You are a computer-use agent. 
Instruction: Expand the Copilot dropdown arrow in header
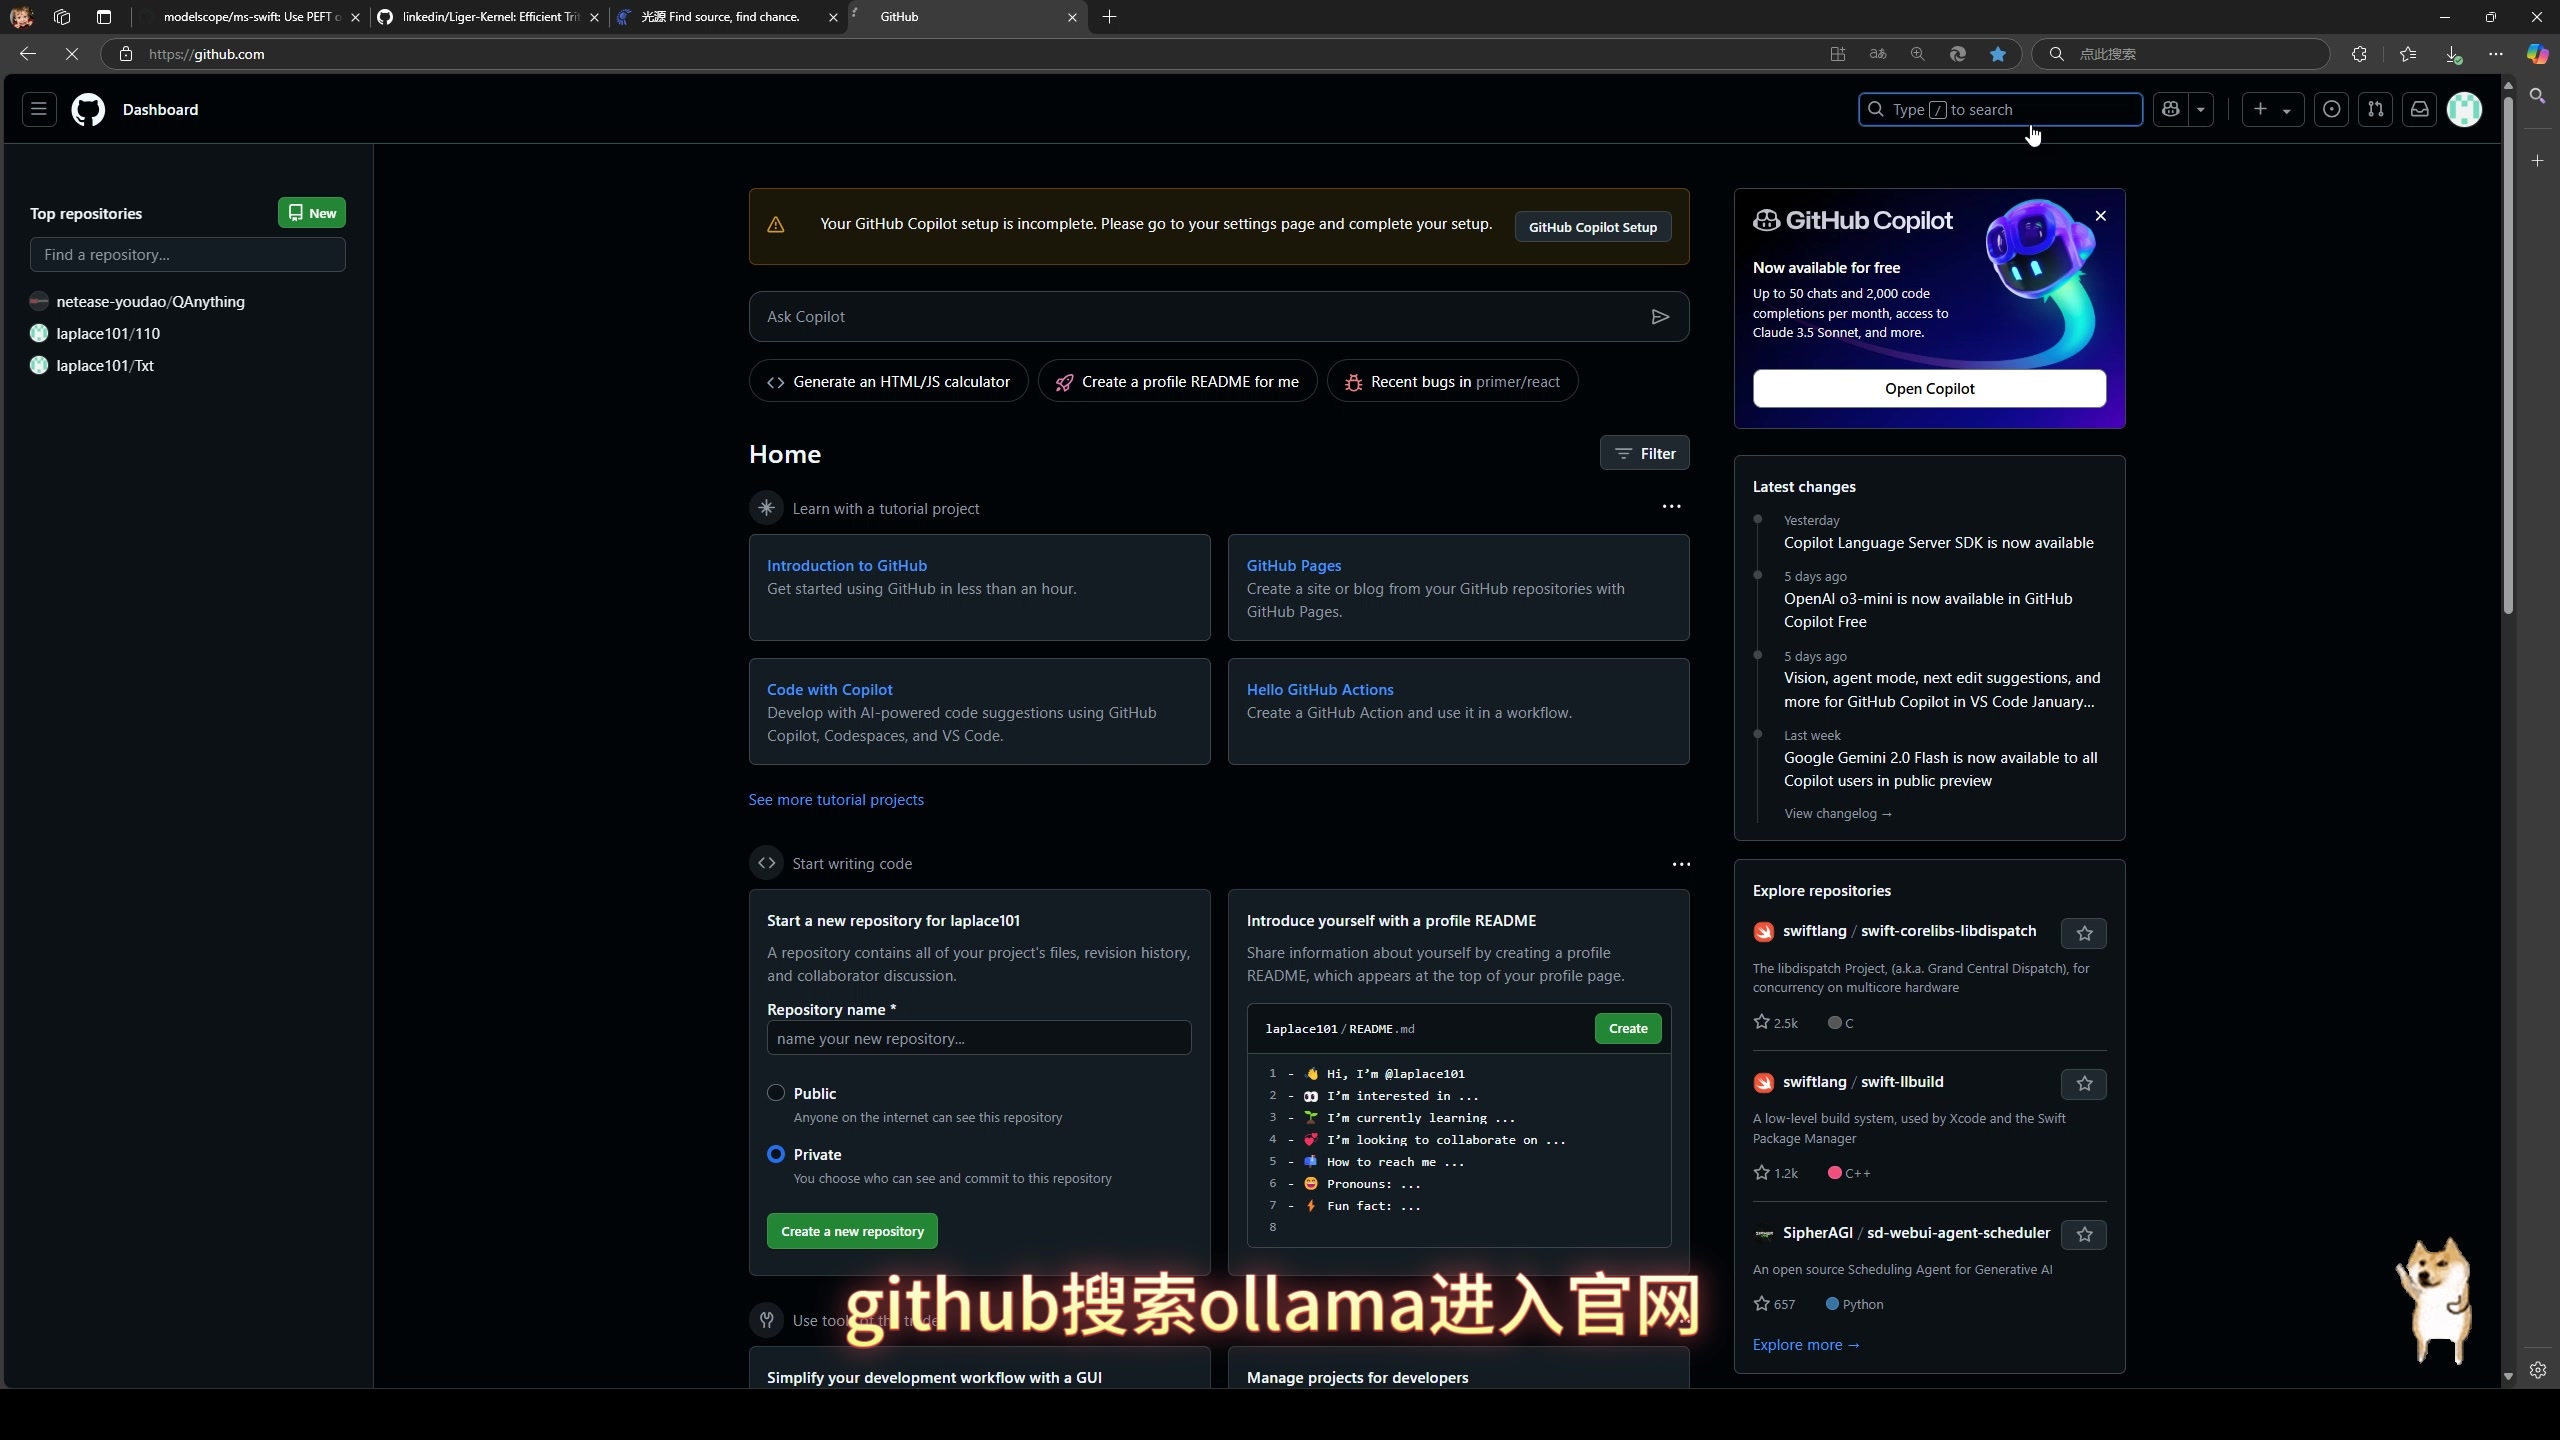2200,109
